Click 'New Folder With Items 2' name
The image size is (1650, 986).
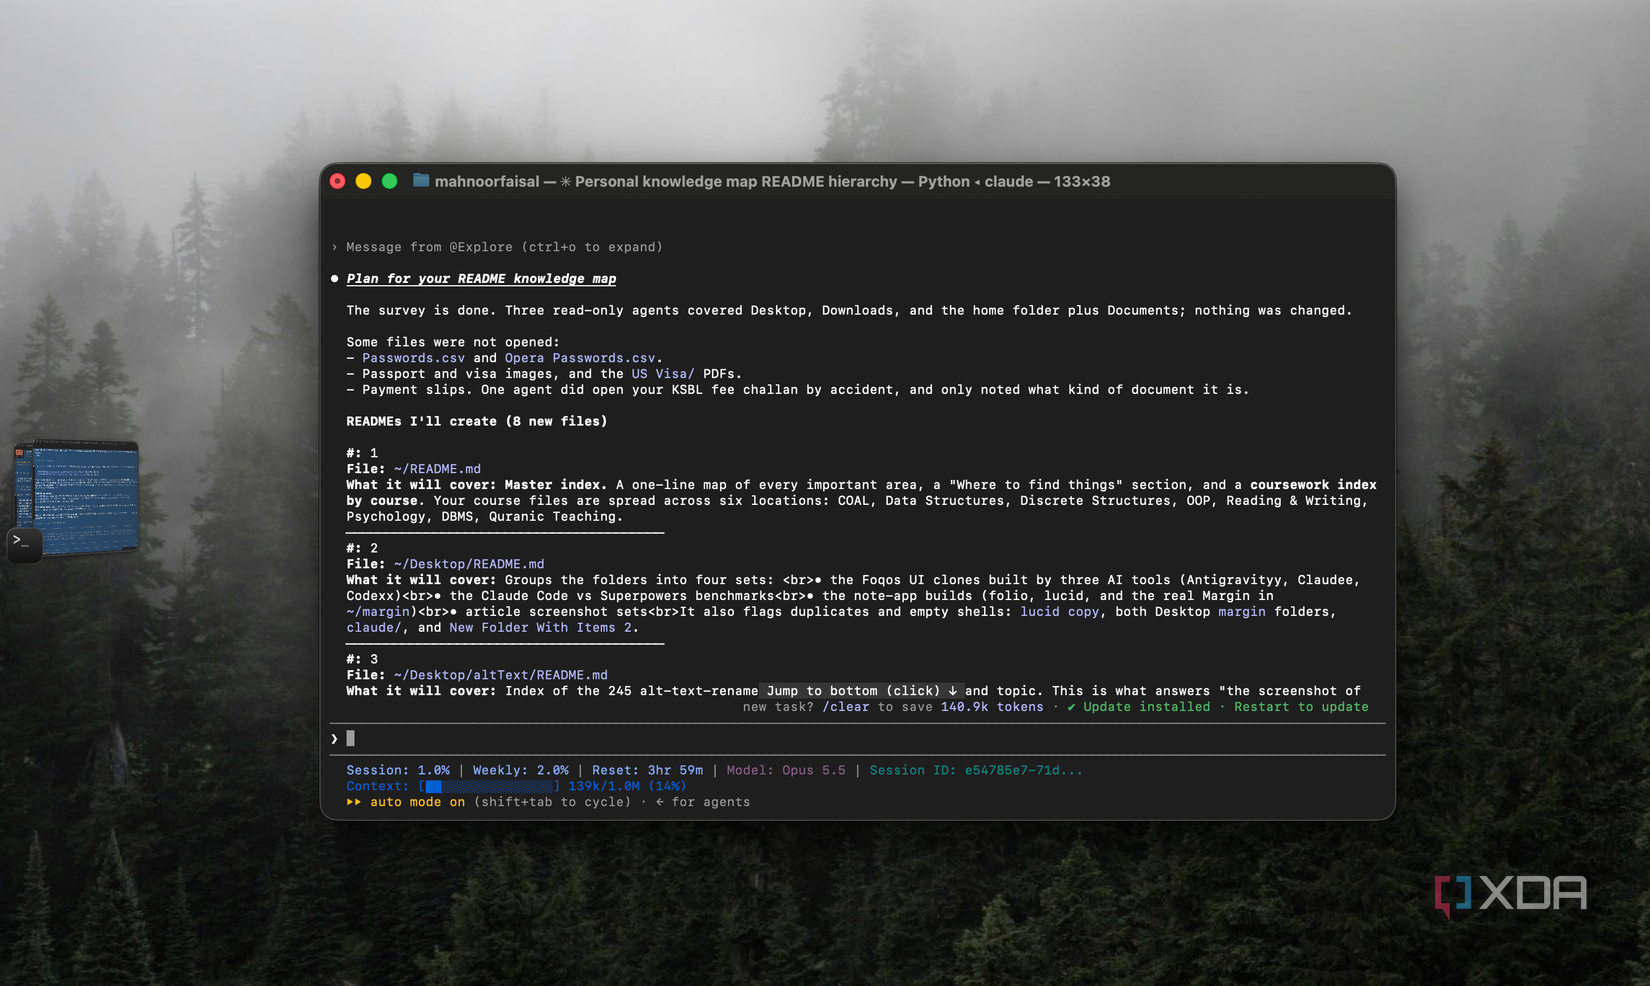[541, 628]
